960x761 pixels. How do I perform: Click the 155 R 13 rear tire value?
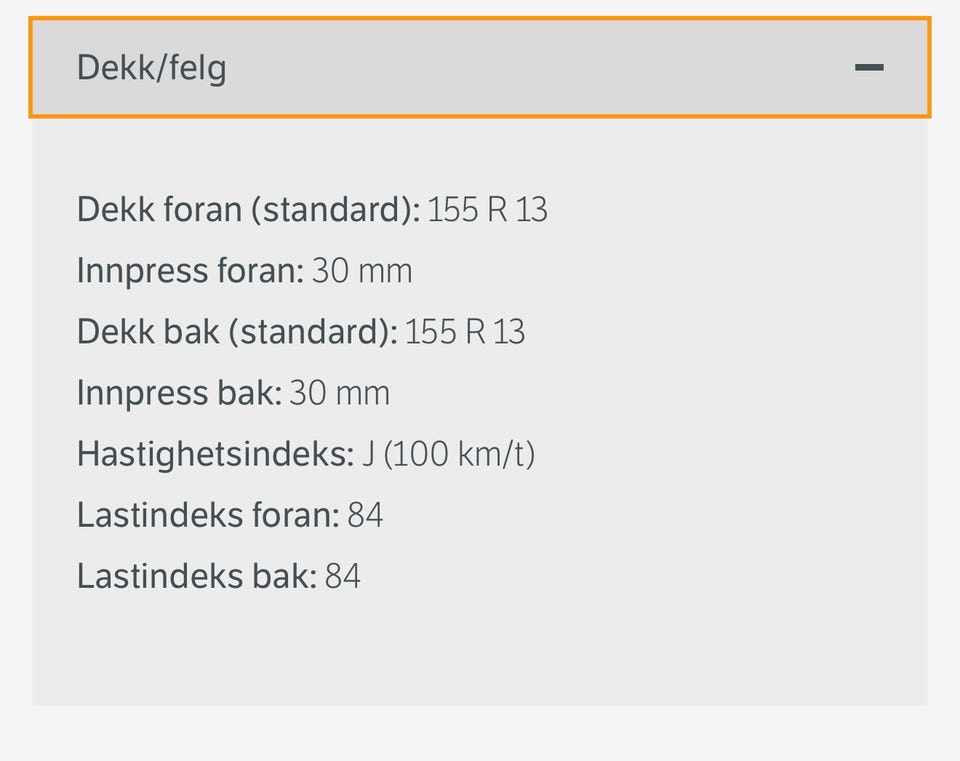(x=465, y=332)
